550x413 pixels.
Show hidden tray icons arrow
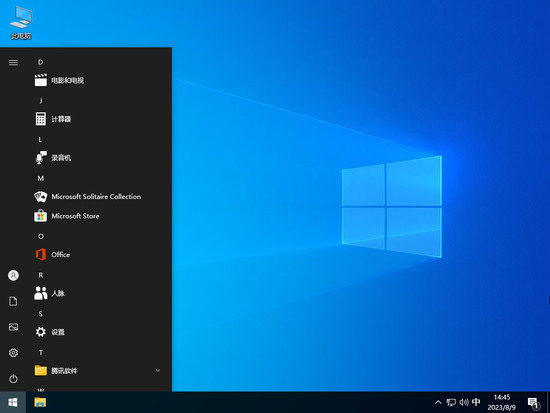pyautogui.click(x=438, y=402)
